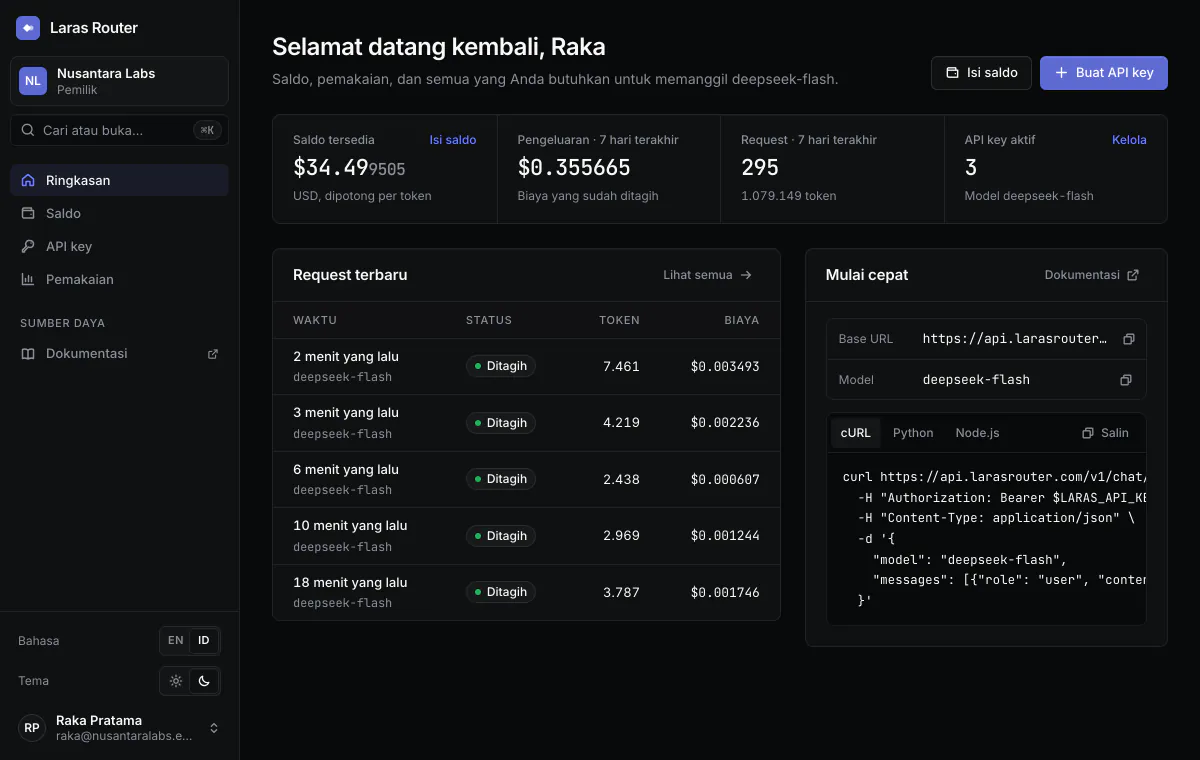
Task: Select the 3 menit yang lalu request row
Action: tap(526, 423)
